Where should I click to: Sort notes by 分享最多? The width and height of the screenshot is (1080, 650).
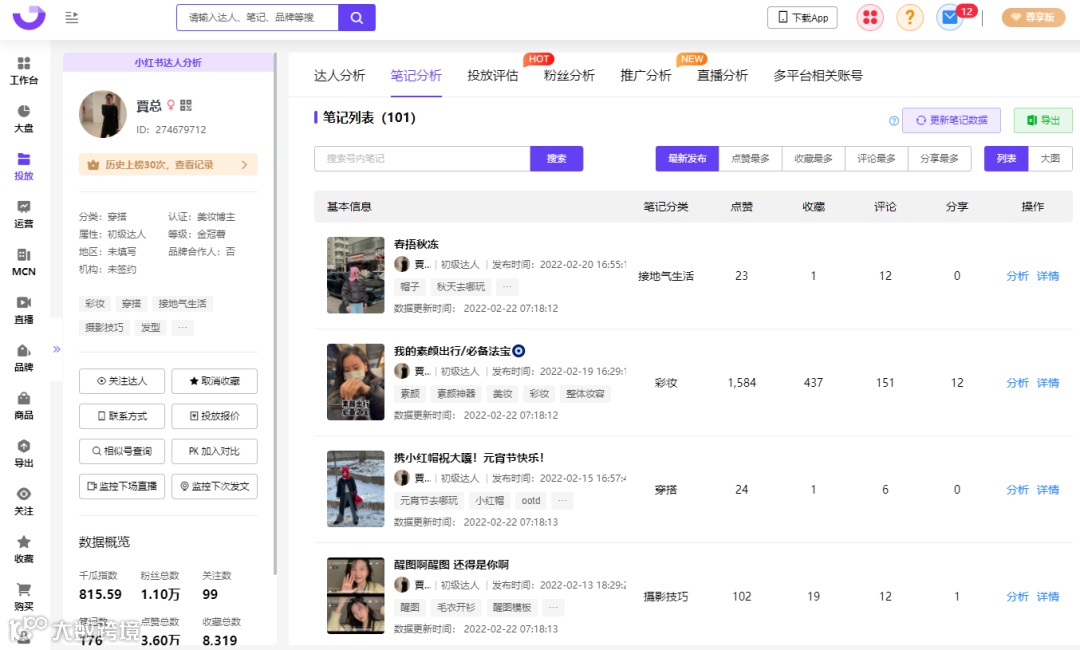(939, 158)
